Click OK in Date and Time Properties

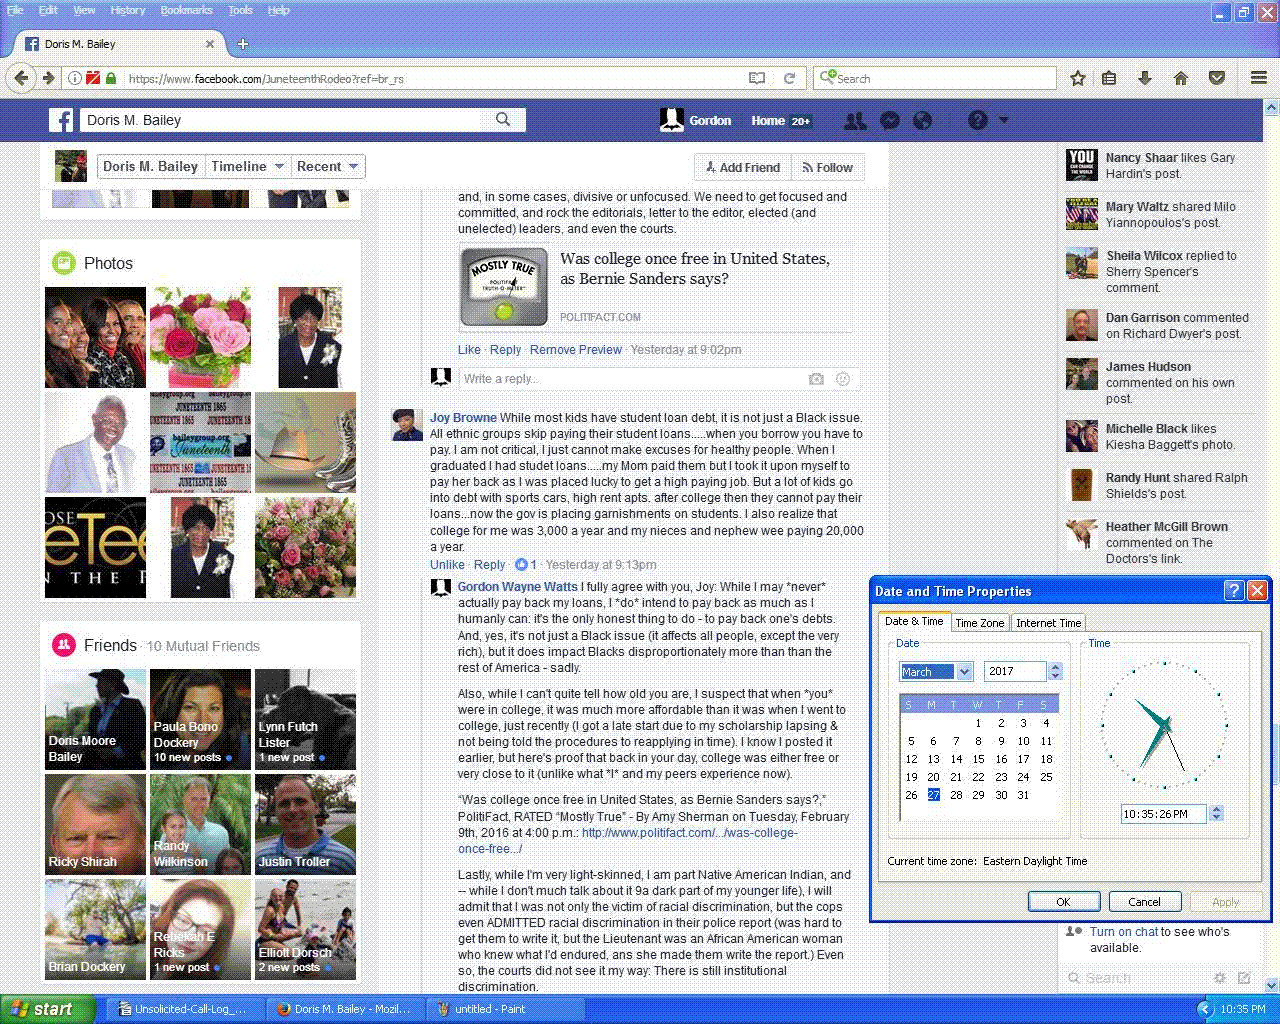1063,902
